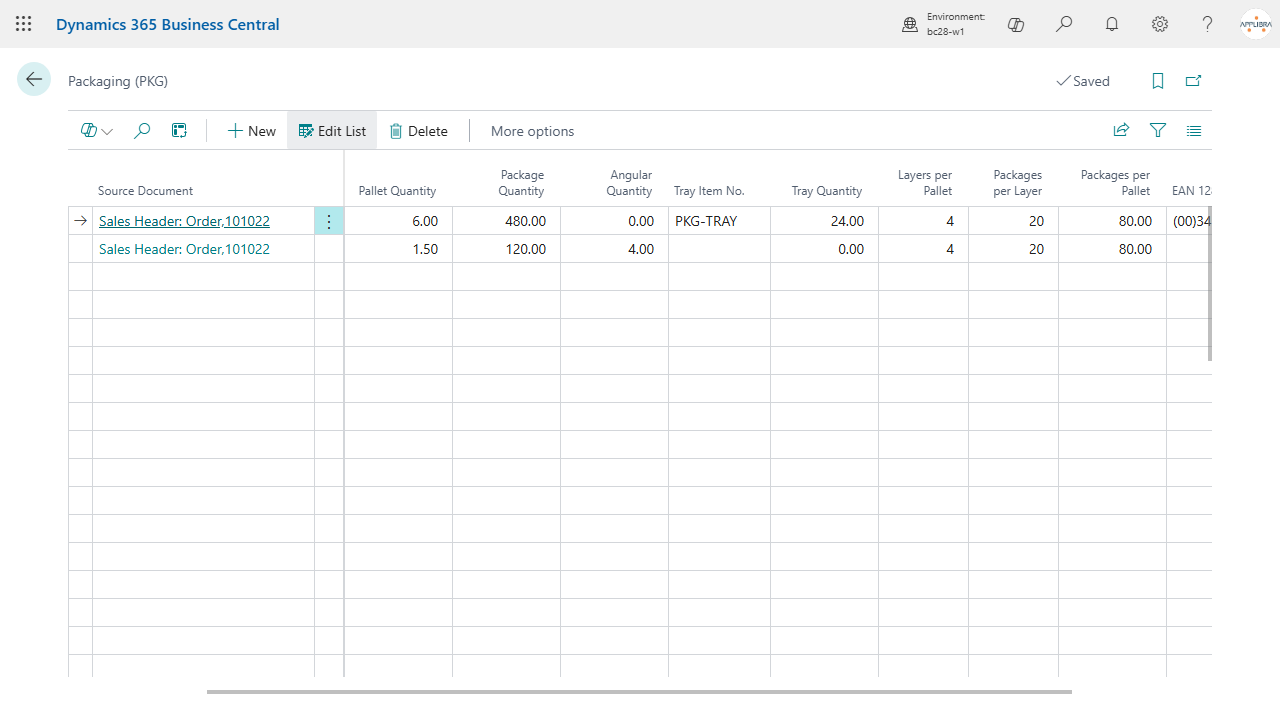Open Dynamics 365 Business Central home
This screenshot has height=720, width=1280.
tap(168, 24)
